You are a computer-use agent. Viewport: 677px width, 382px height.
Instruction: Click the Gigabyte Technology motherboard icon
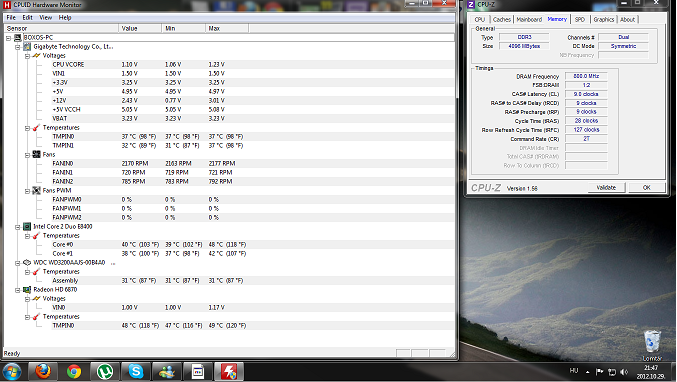tap(27, 47)
